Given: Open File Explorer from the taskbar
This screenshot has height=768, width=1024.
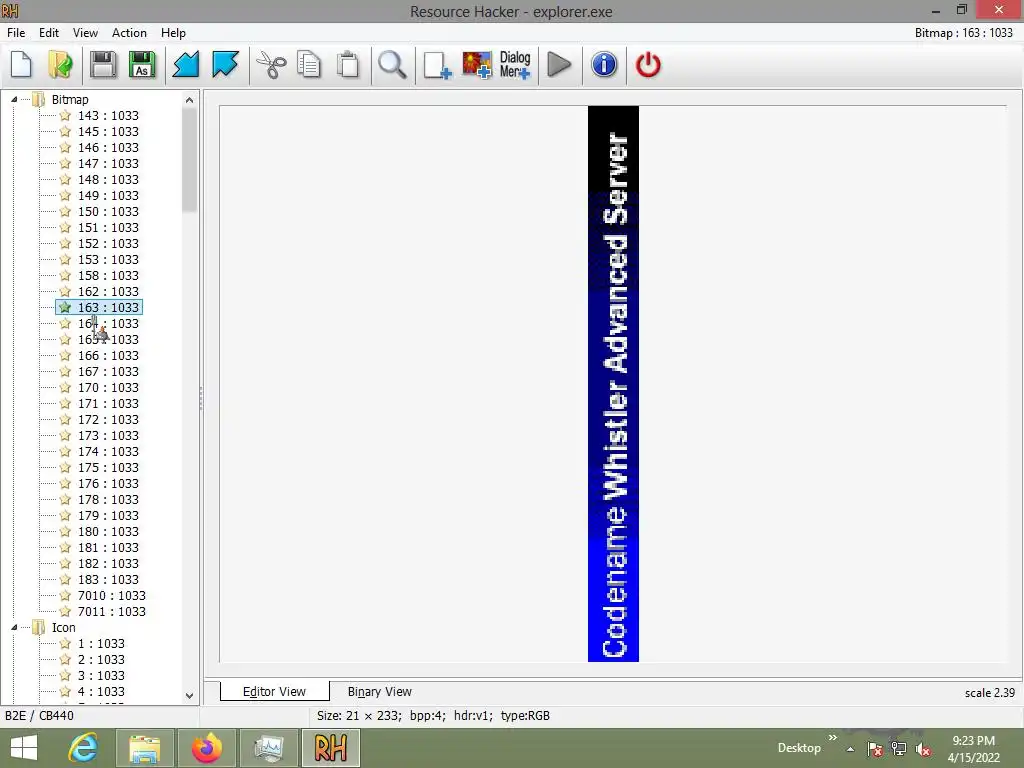Looking at the screenshot, I should point(145,748).
